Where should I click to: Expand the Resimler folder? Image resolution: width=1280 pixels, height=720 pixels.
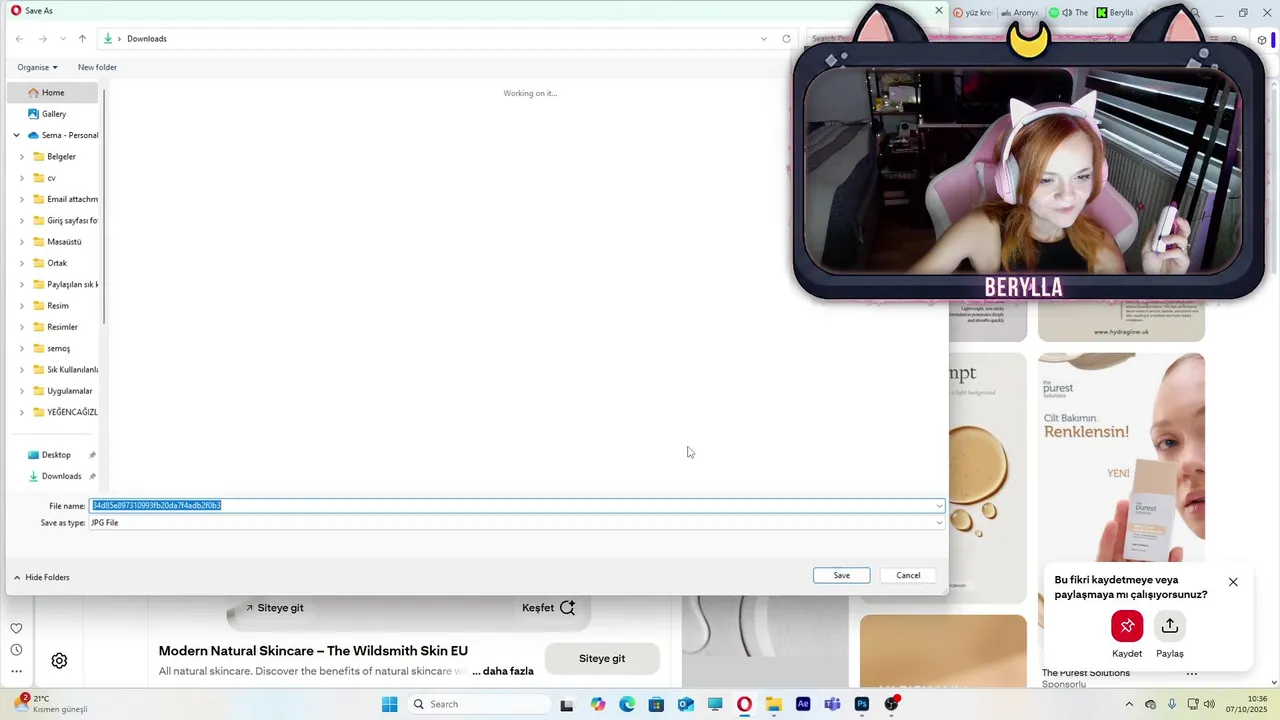22,327
